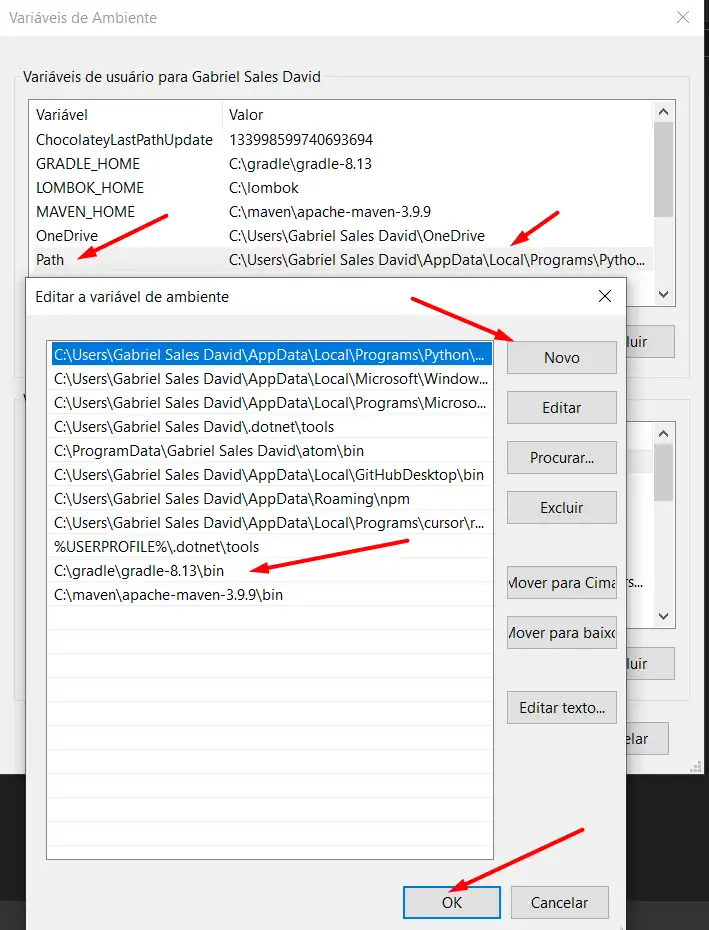Select the GRADLE_HOME variable row
The width and height of the screenshot is (709, 930).
[x=88, y=164]
